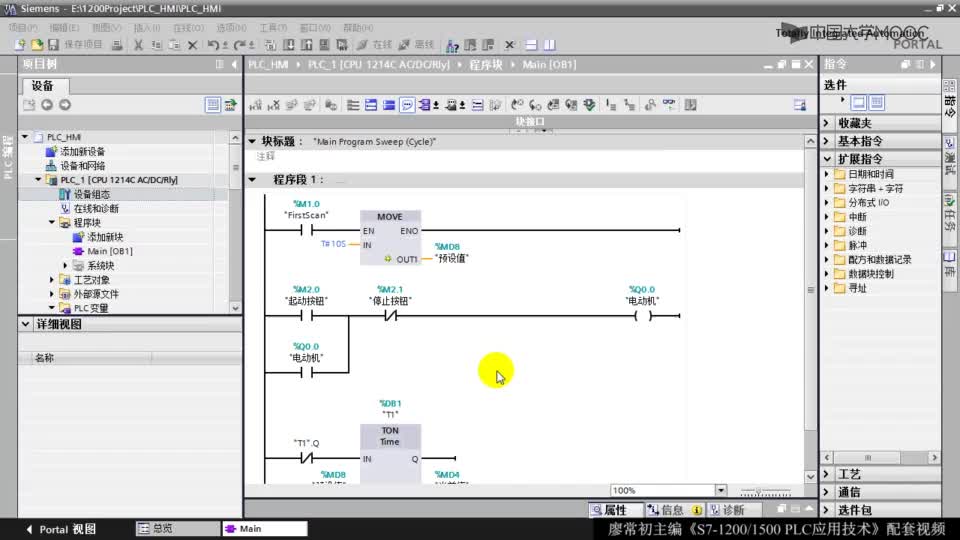The width and height of the screenshot is (960, 540).
Task: Select 设备组态 in project tree
Action: pyautogui.click(x=92, y=194)
